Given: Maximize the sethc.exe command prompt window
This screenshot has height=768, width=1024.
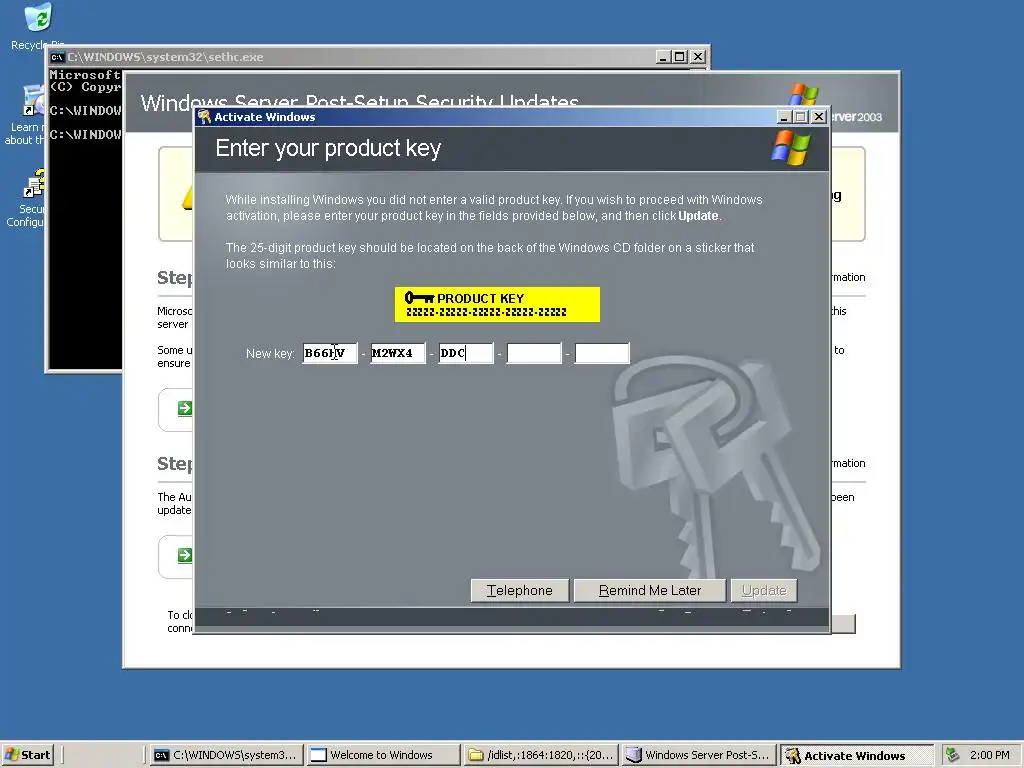Looking at the screenshot, I should pyautogui.click(x=680, y=57).
